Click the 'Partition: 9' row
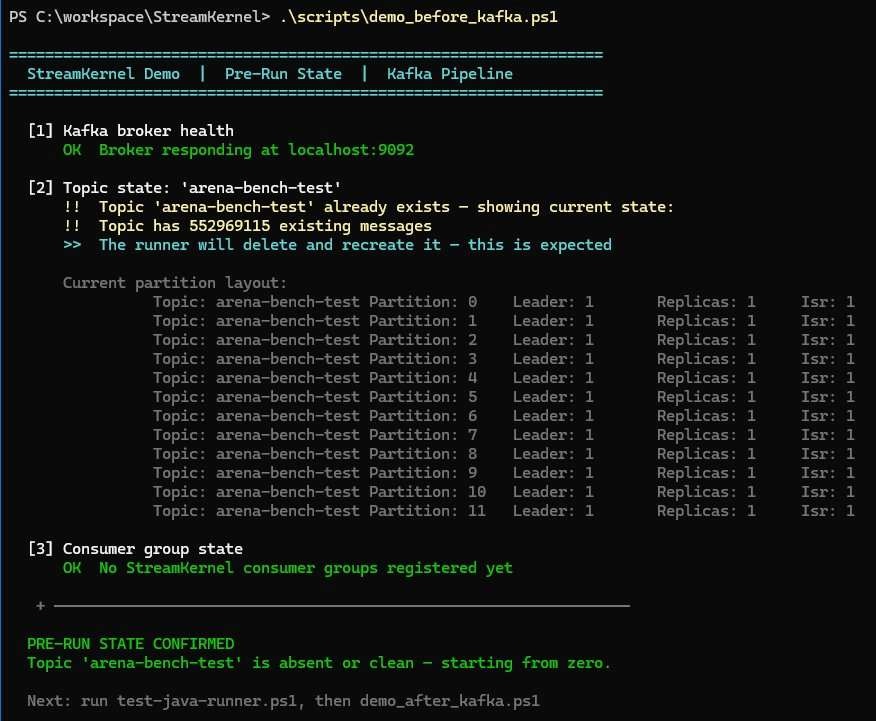 pos(503,472)
